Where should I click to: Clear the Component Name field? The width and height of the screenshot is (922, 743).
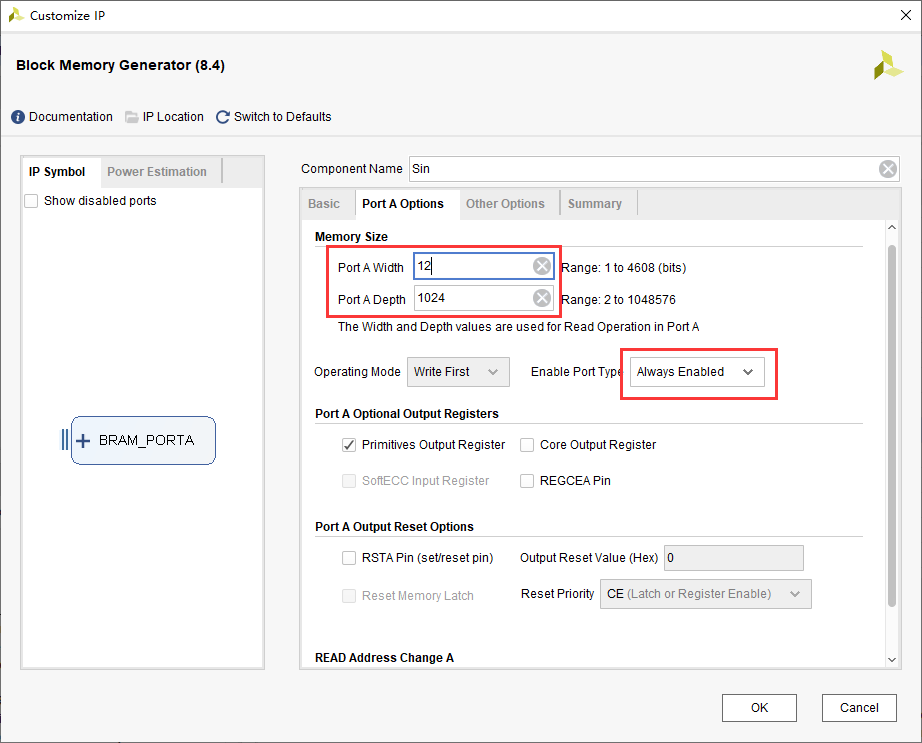click(887, 169)
